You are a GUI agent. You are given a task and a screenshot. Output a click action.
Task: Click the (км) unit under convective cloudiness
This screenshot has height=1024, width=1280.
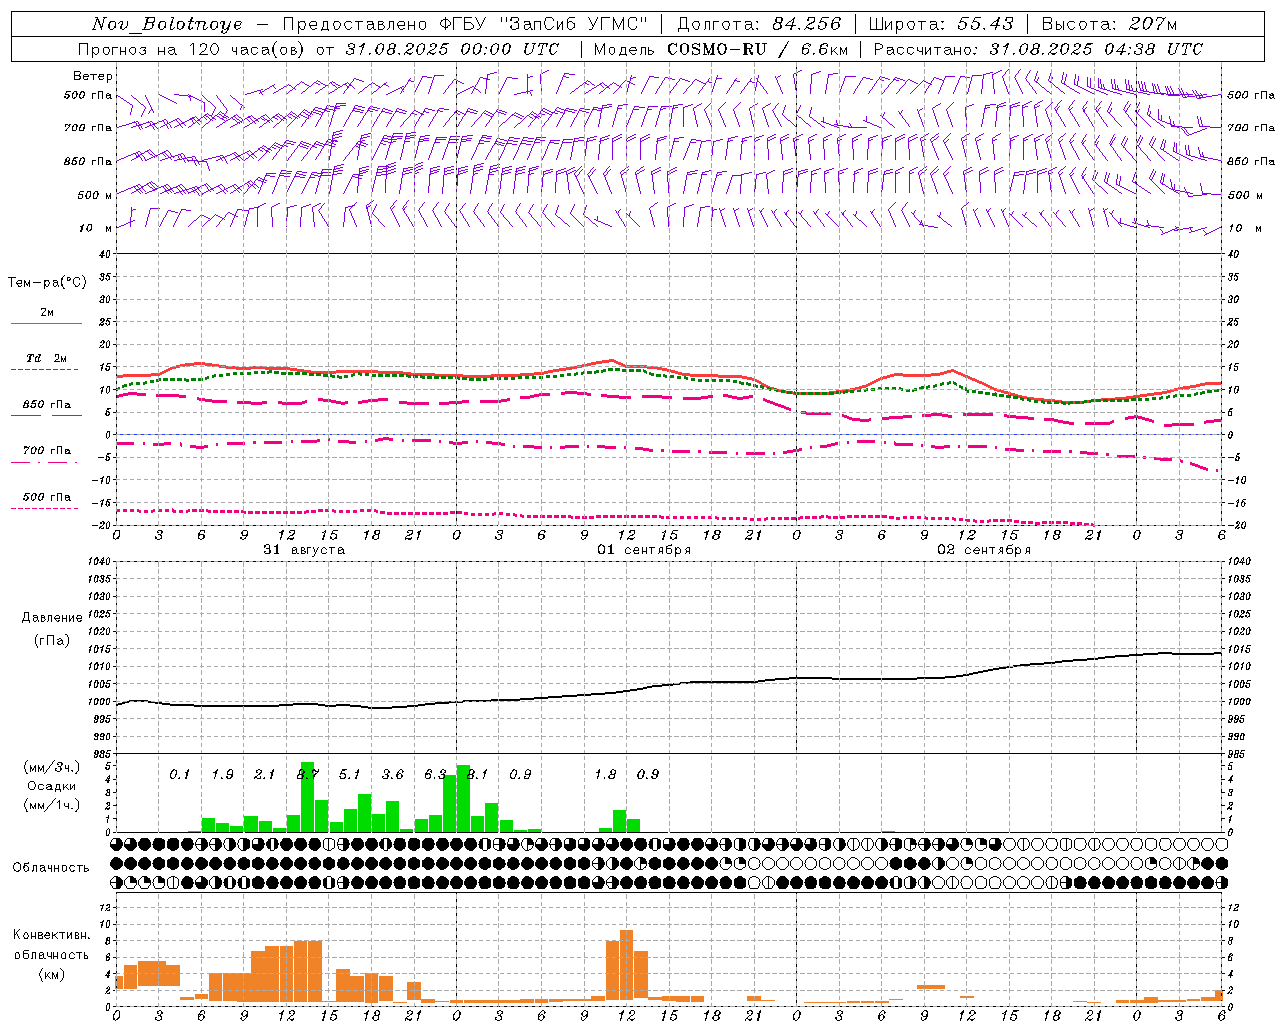click(52, 974)
